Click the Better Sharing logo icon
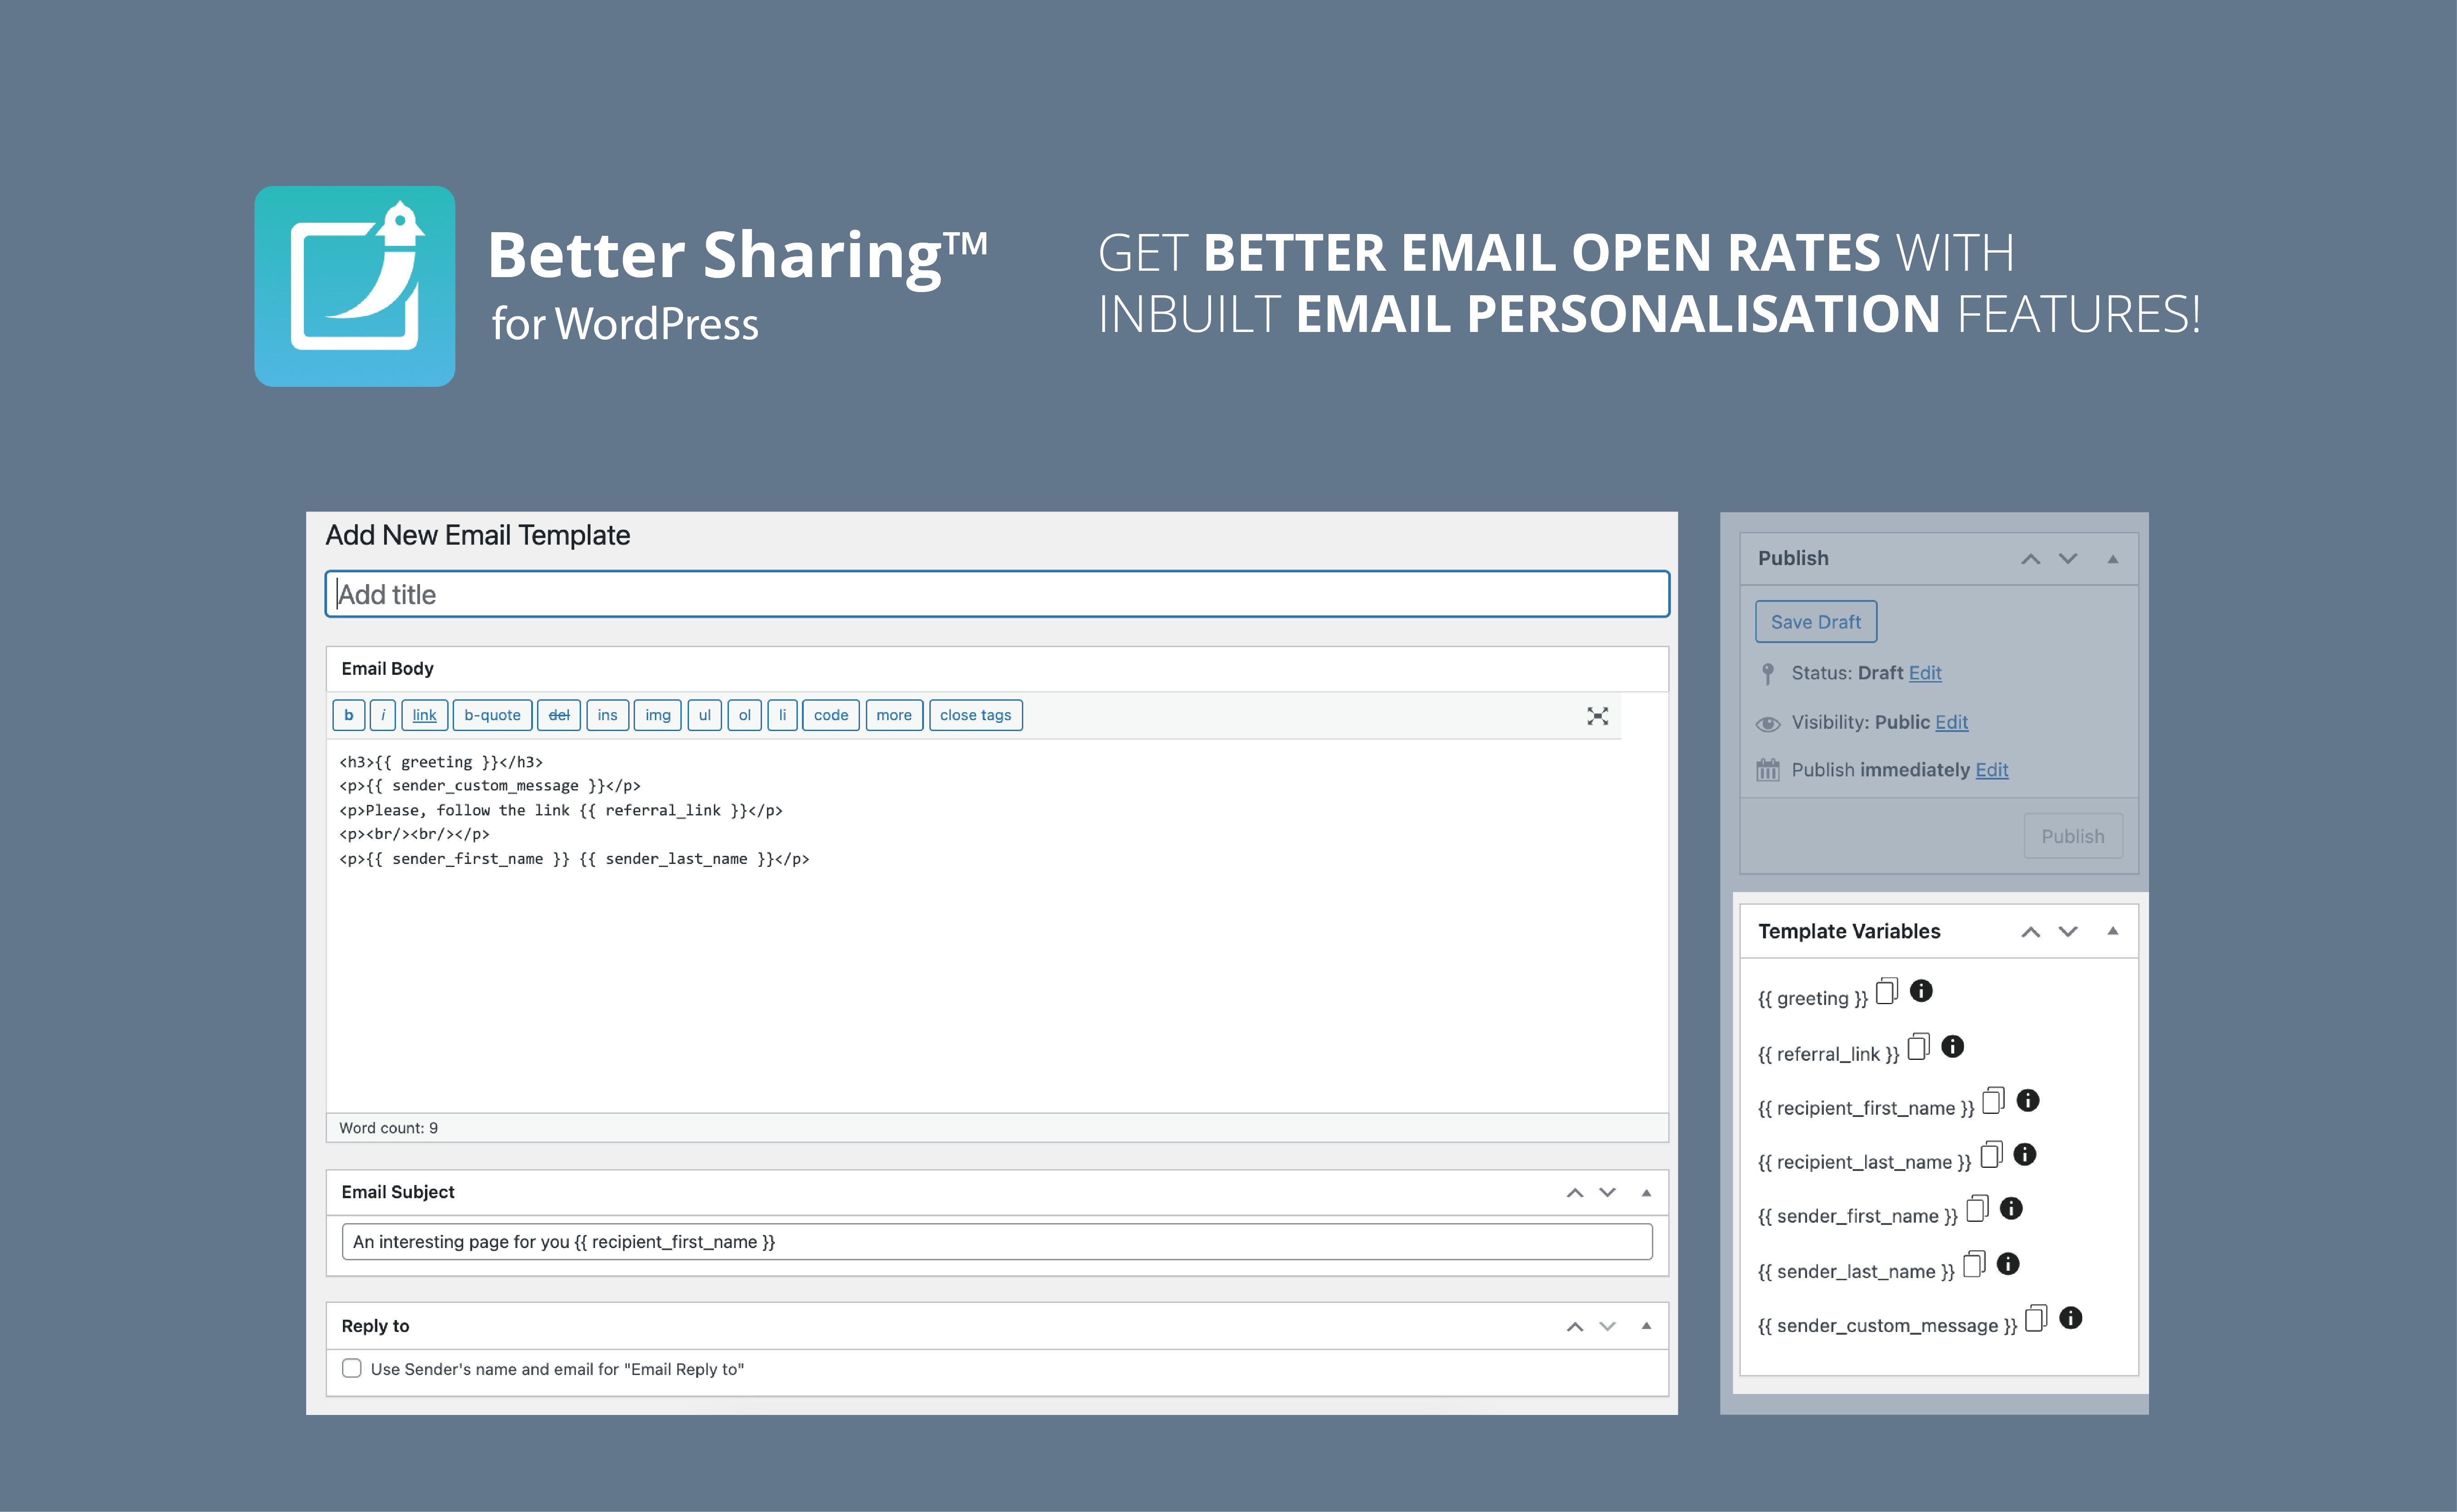The image size is (2457, 1512). click(355, 286)
